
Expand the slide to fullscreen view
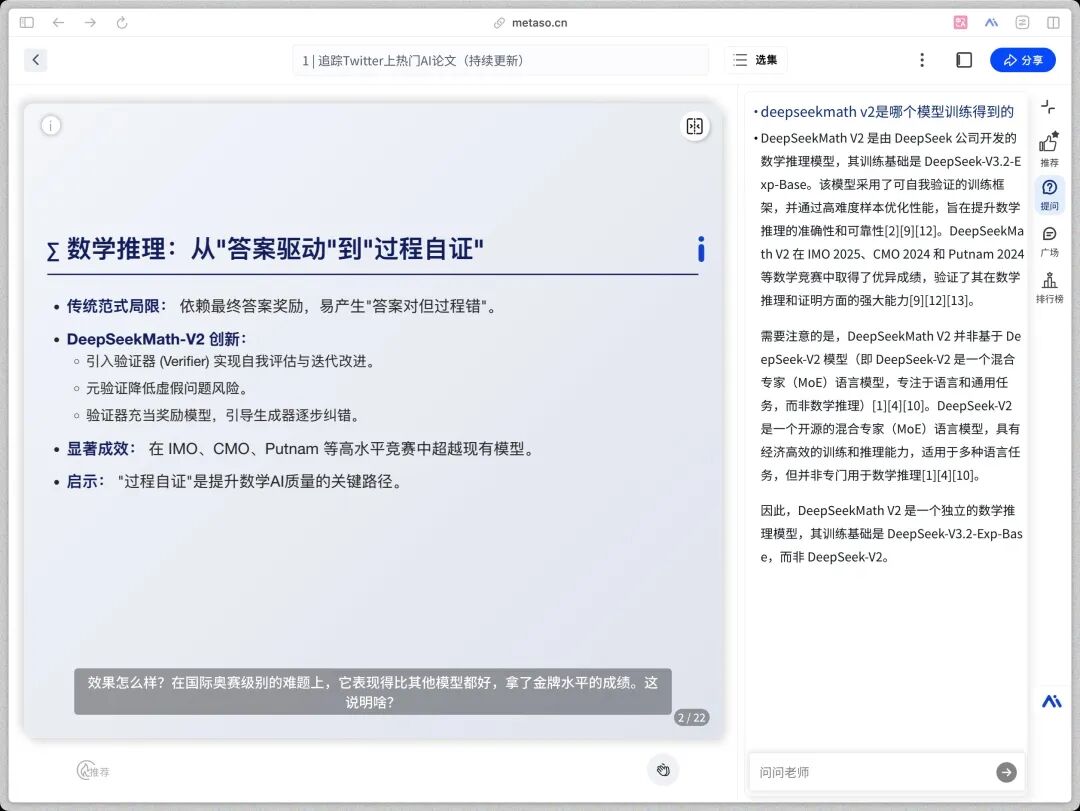pos(694,127)
